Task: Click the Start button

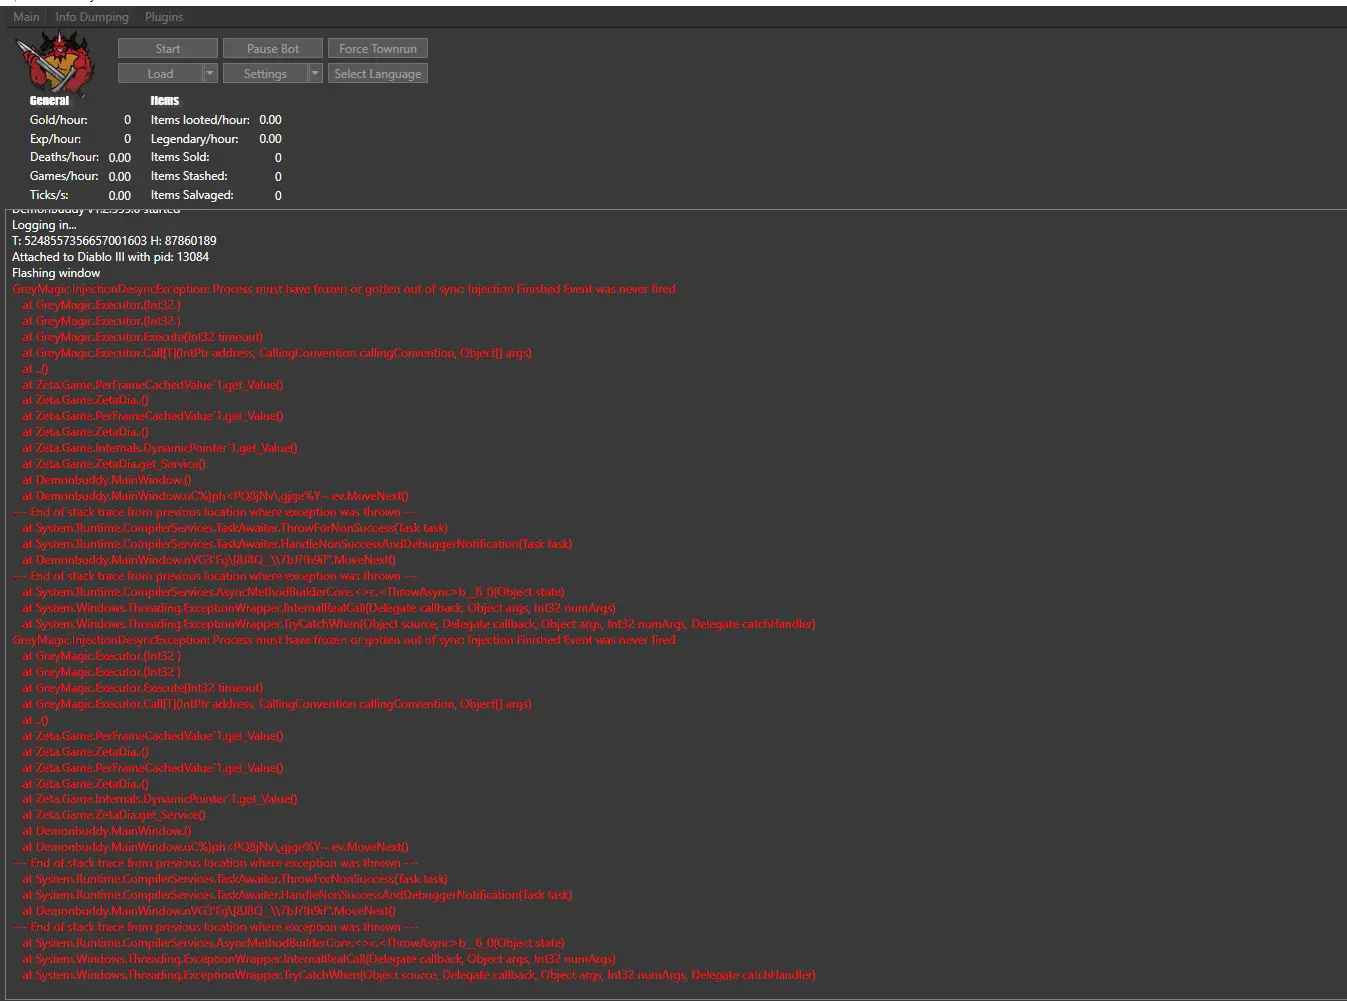Action: coord(168,48)
